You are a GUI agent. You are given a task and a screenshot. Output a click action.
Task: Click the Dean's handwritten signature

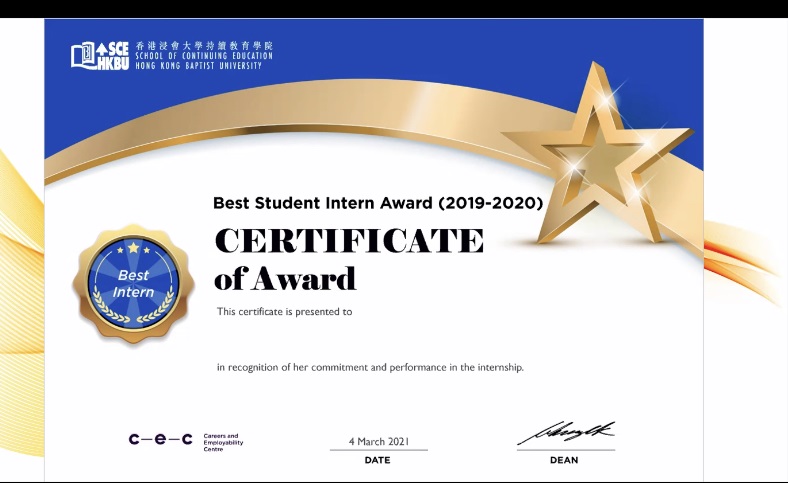pyautogui.click(x=565, y=435)
